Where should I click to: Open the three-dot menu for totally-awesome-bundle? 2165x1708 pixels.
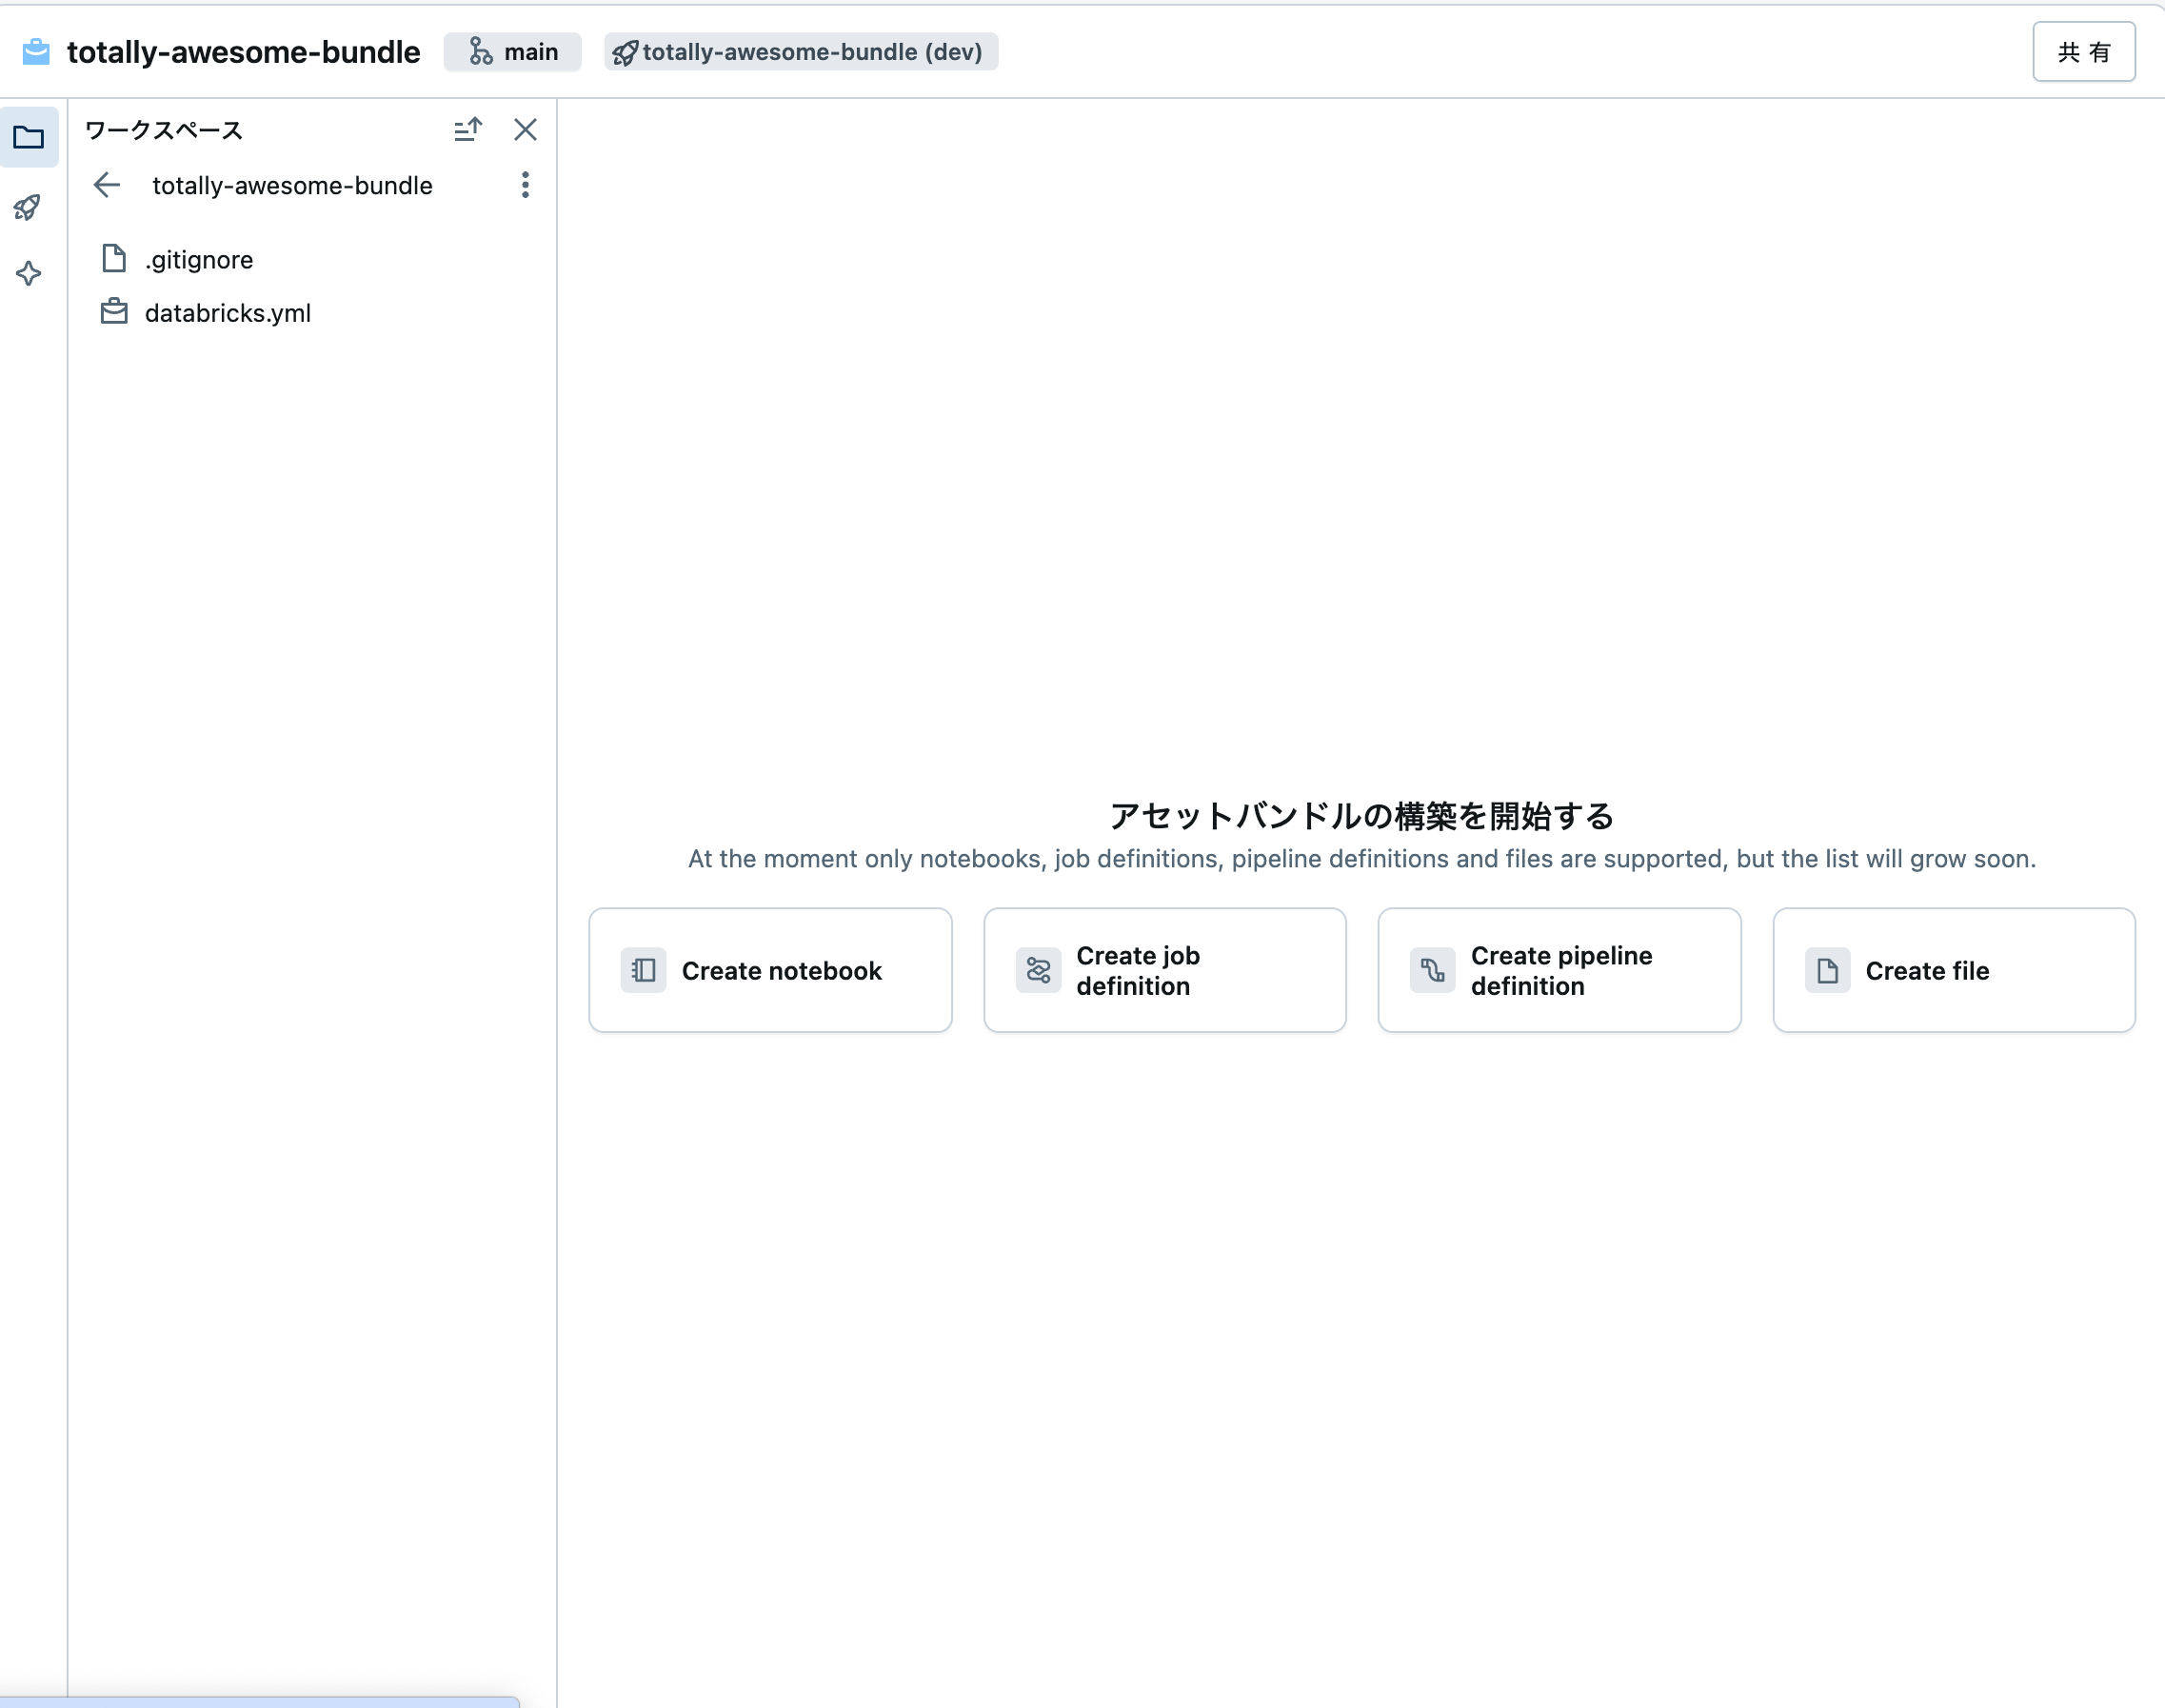[x=524, y=185]
